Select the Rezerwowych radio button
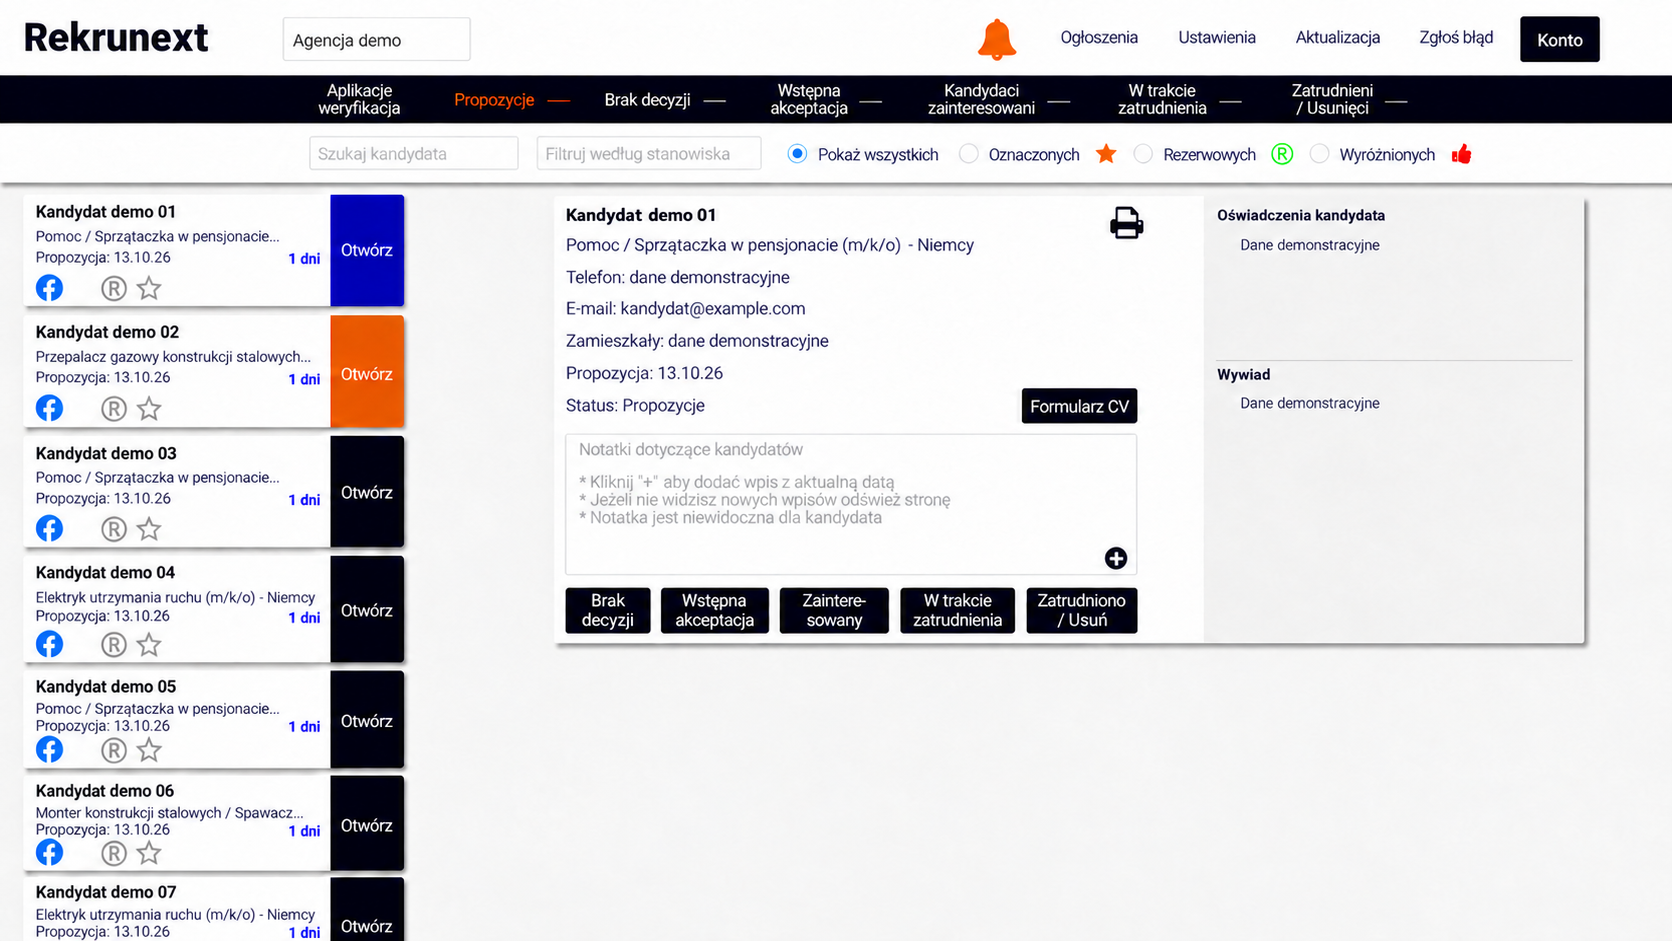1672x941 pixels. pos(1143,154)
